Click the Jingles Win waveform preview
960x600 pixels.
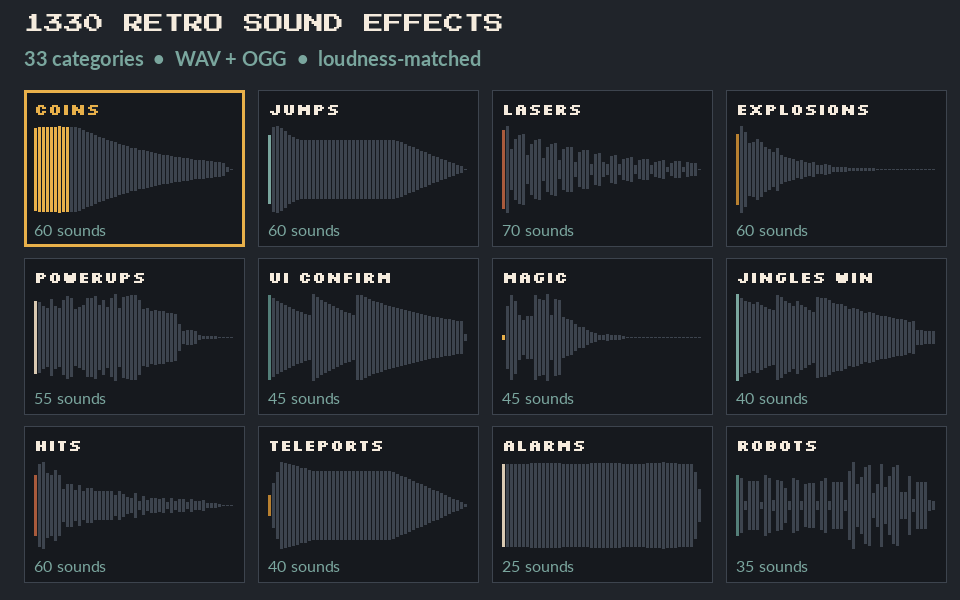point(835,337)
